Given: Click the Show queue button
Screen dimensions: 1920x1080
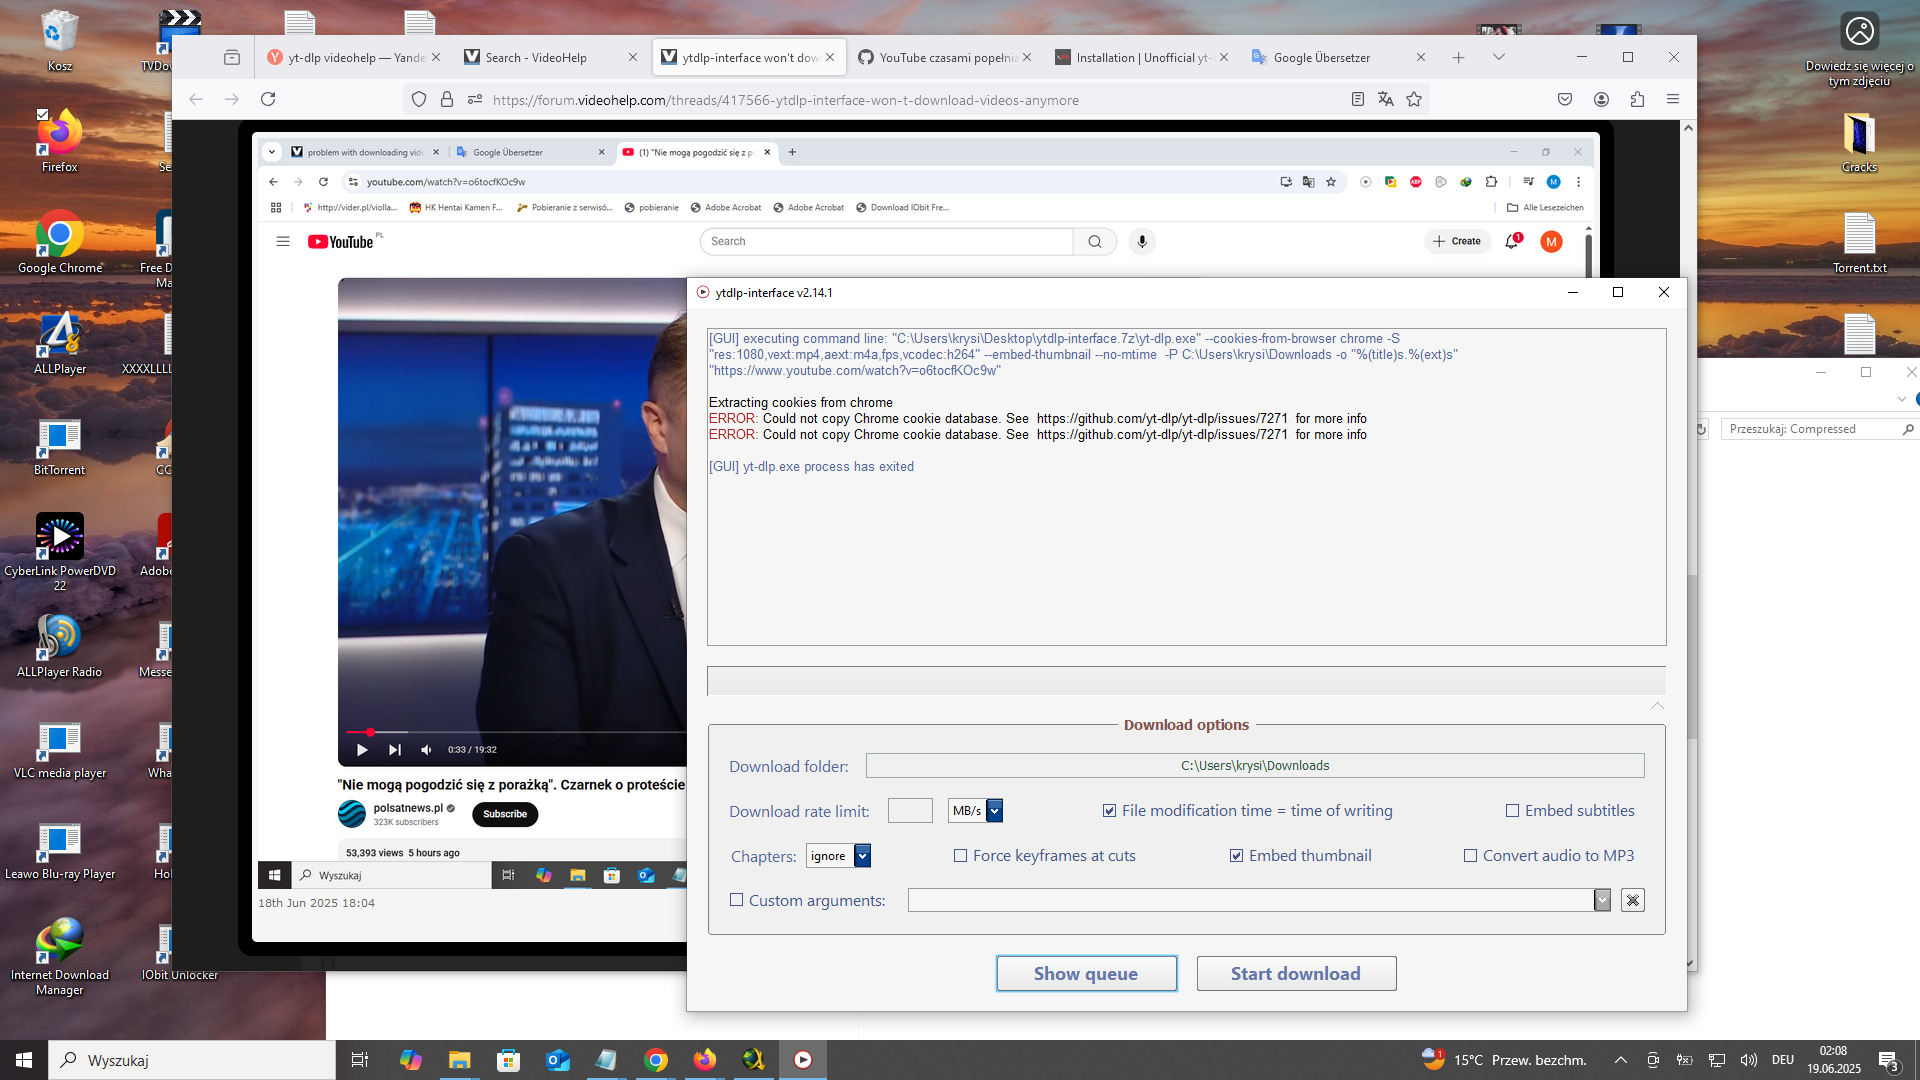Looking at the screenshot, I should coord(1086,973).
